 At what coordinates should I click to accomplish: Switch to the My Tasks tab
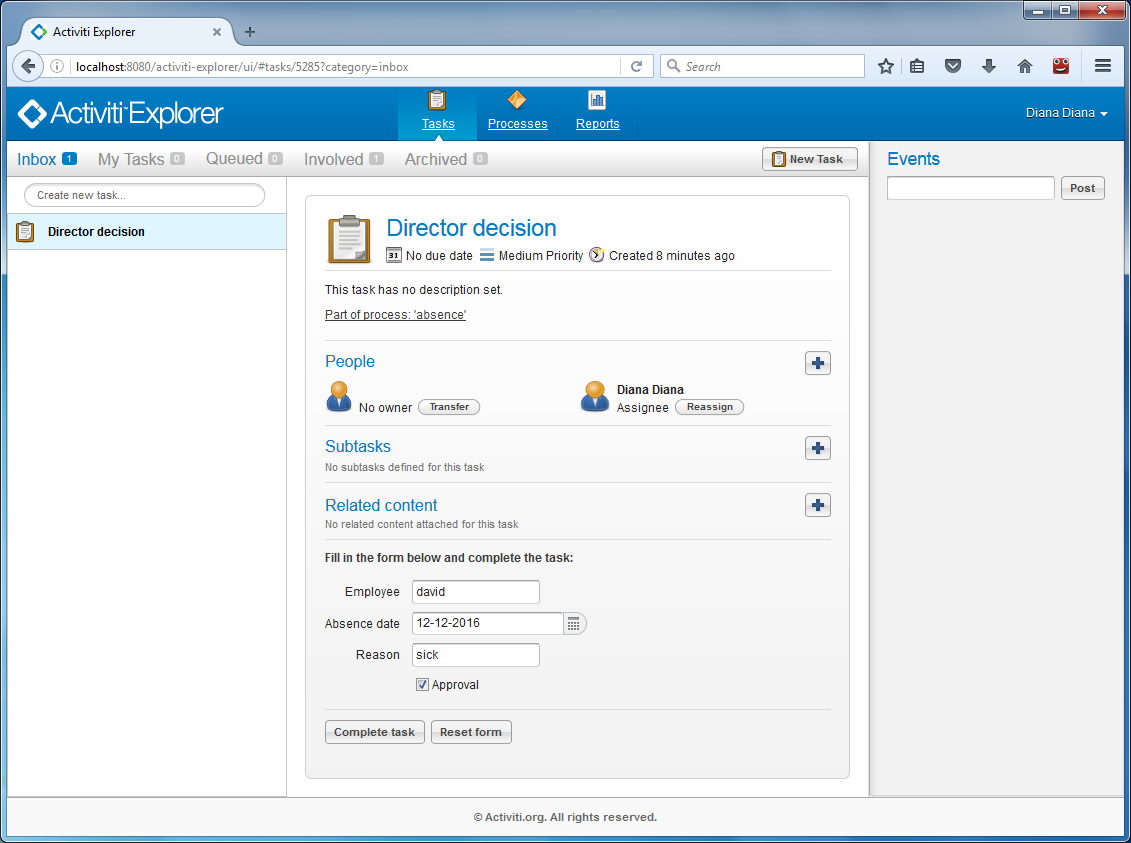[131, 159]
